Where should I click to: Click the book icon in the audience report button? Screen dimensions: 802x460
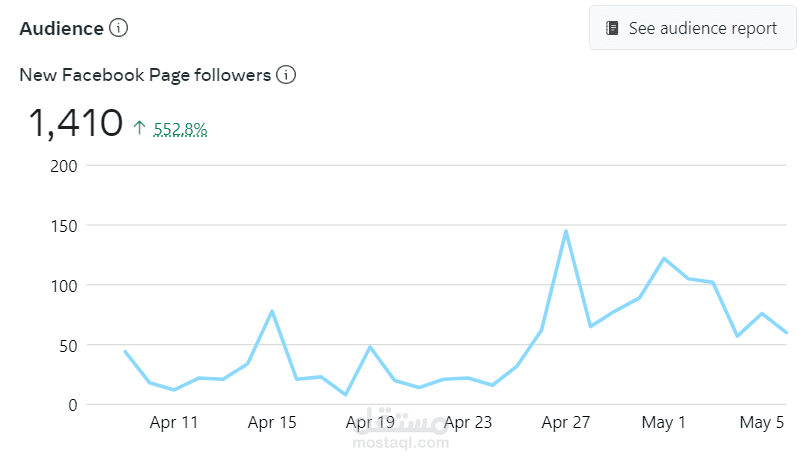(612, 28)
